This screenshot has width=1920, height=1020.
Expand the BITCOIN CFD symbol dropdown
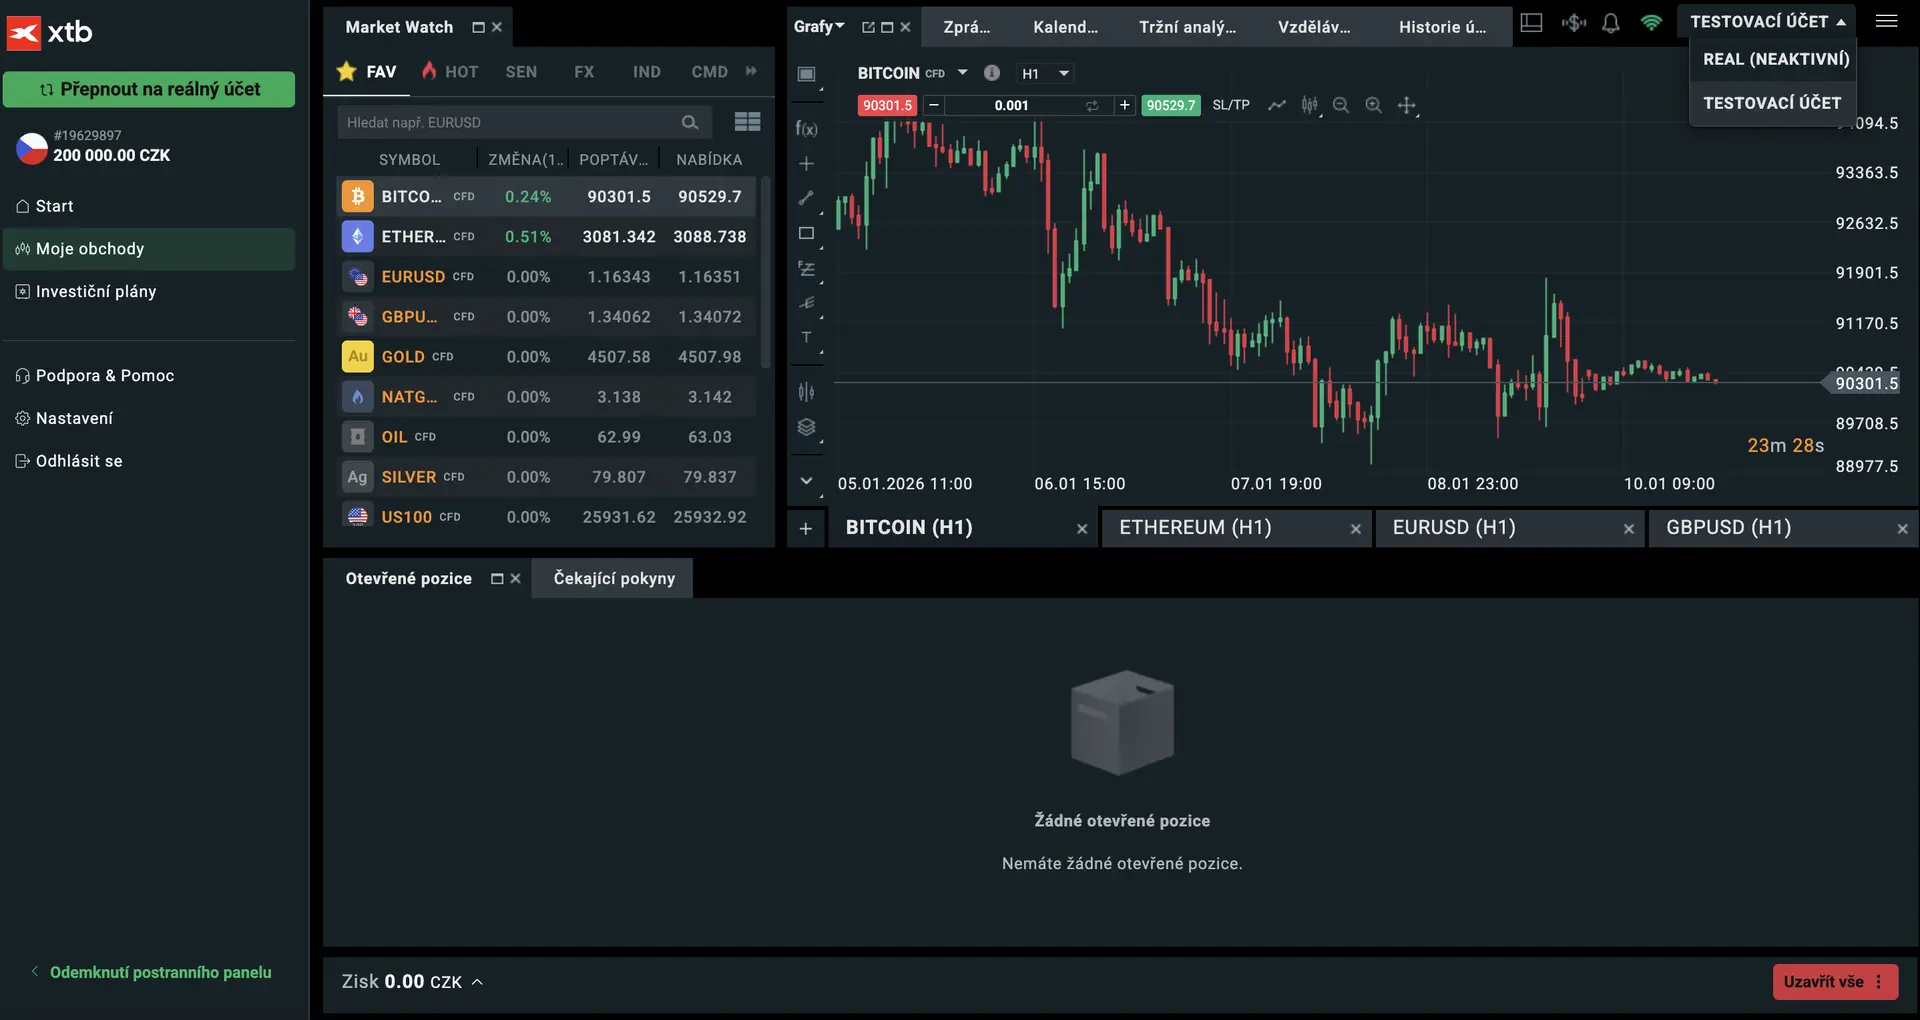(962, 73)
